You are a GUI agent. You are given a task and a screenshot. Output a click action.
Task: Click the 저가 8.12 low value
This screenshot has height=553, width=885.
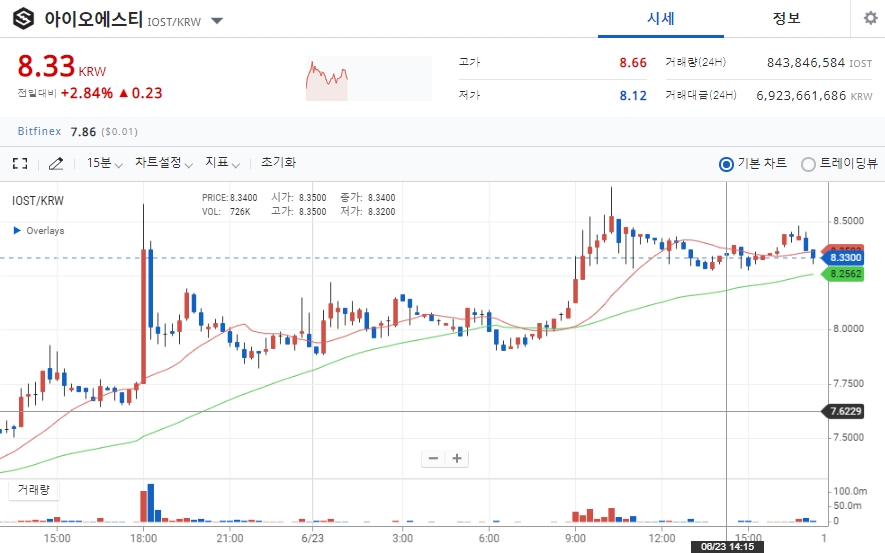point(633,96)
